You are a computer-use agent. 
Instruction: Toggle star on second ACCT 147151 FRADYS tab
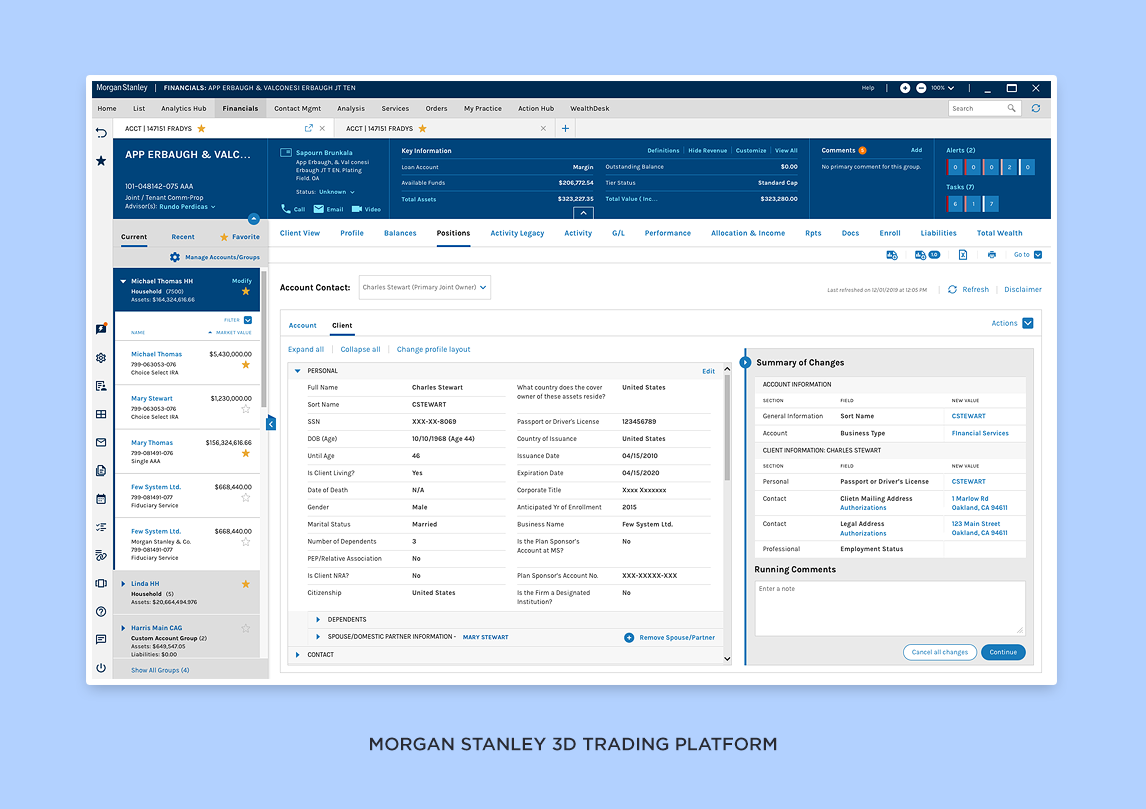coord(422,129)
